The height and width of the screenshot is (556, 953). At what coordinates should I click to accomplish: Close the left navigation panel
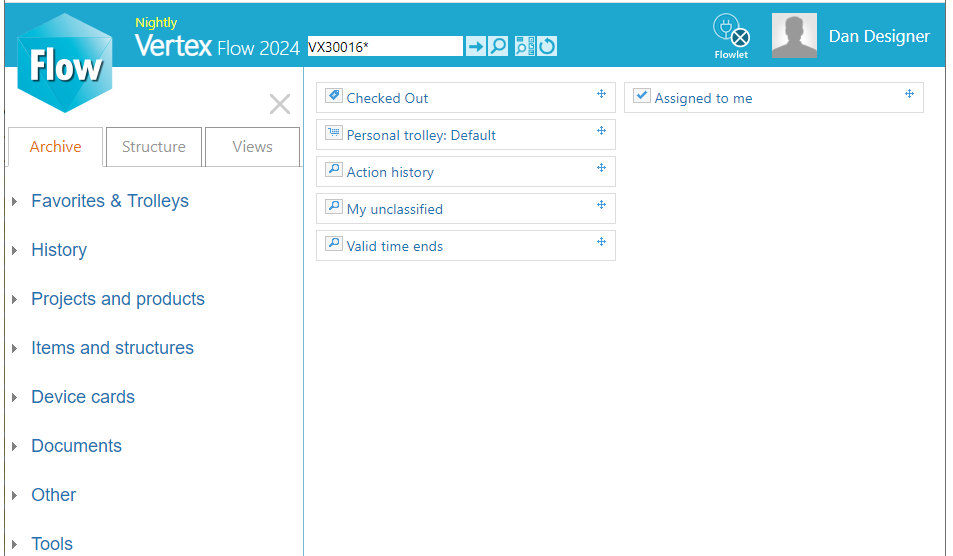(280, 104)
